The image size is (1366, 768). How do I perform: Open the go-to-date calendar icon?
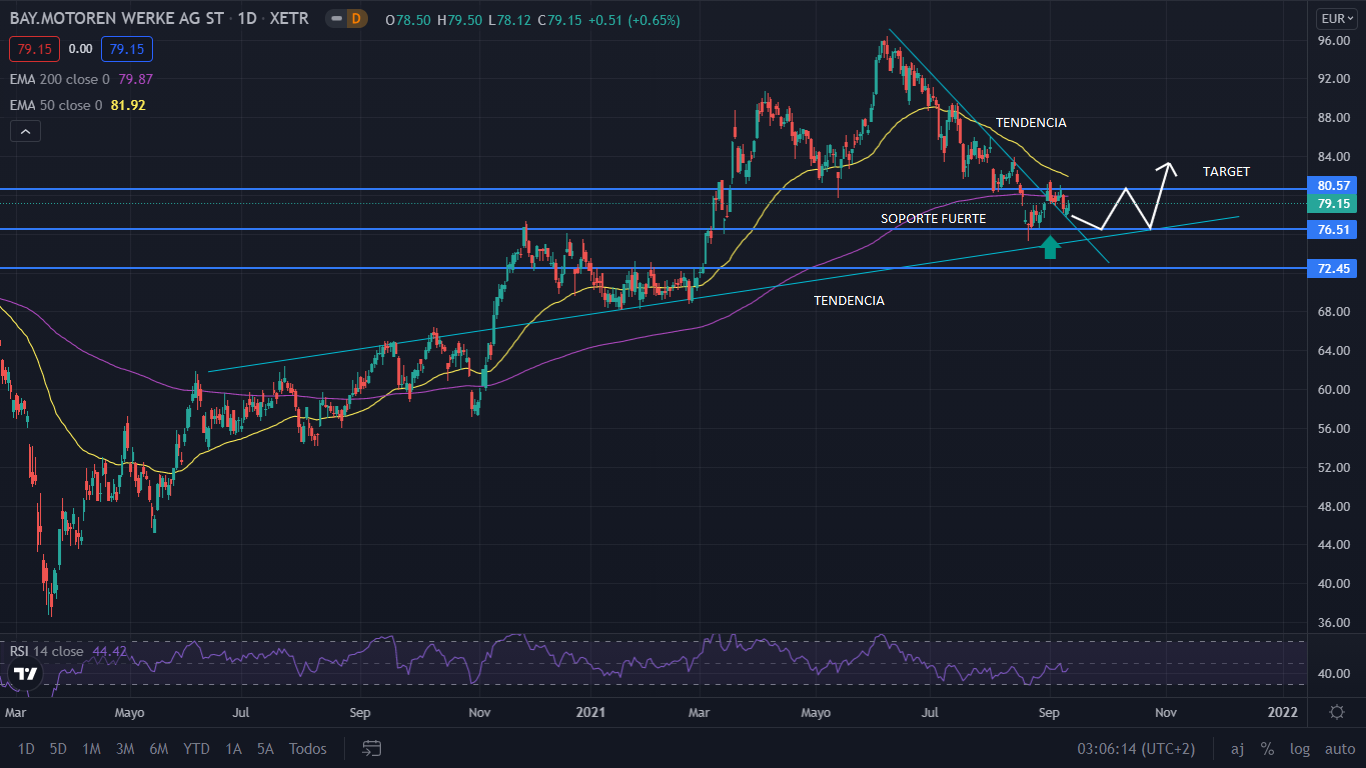pyautogui.click(x=372, y=748)
